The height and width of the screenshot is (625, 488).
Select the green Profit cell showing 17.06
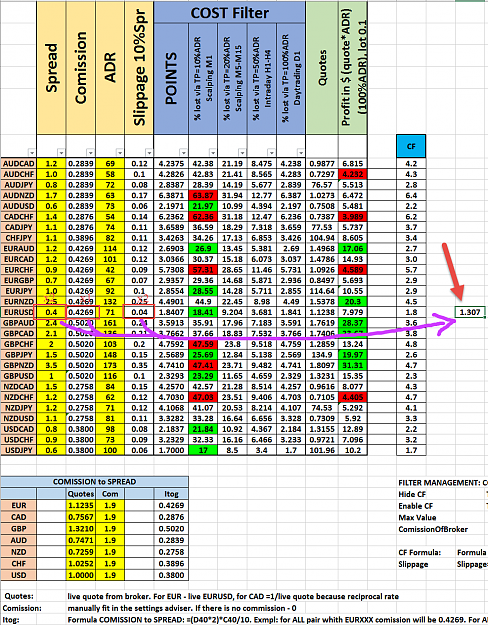(x=352, y=249)
